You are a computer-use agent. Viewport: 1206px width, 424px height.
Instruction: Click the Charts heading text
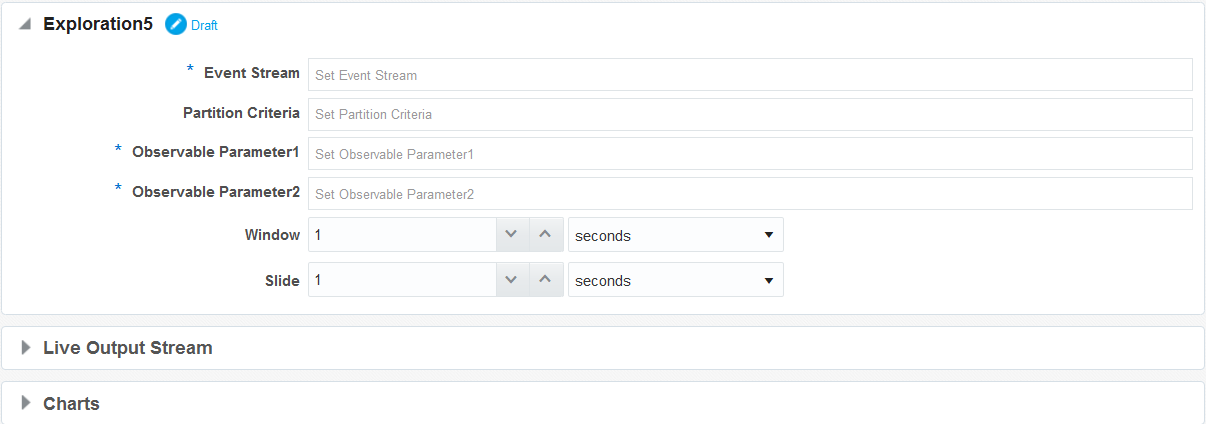[x=71, y=404]
